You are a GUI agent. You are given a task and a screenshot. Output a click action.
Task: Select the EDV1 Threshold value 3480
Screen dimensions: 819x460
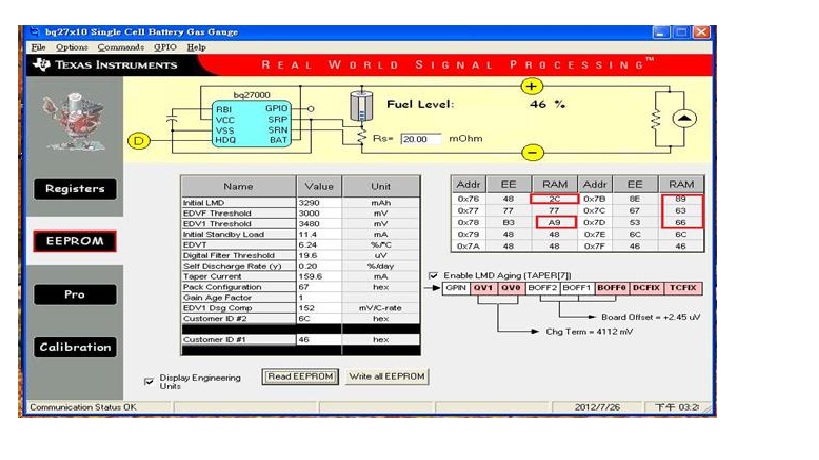click(319, 223)
